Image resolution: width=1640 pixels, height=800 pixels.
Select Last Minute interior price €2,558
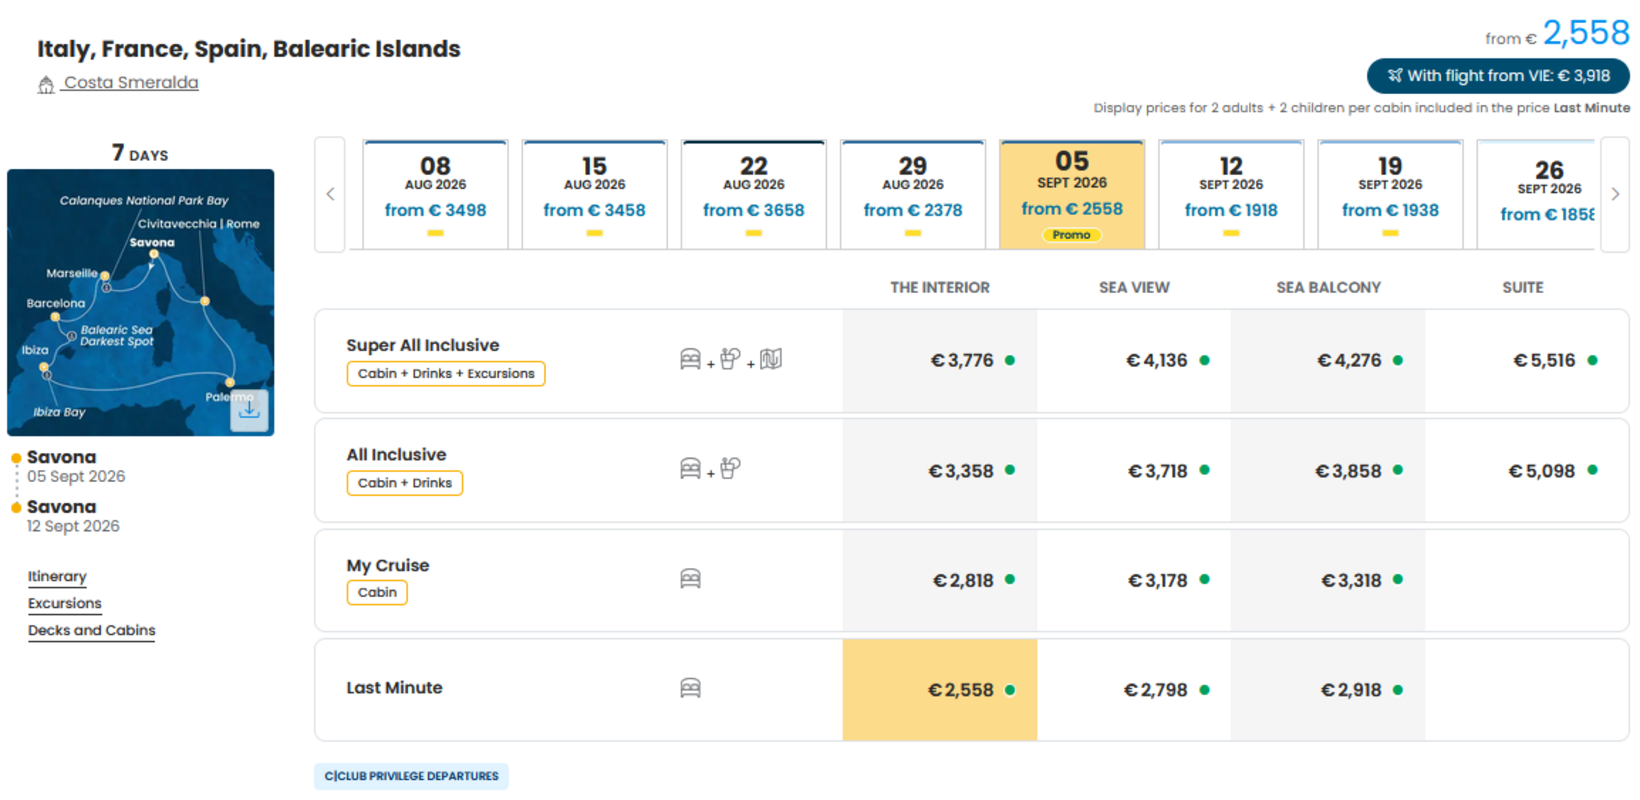[940, 690]
